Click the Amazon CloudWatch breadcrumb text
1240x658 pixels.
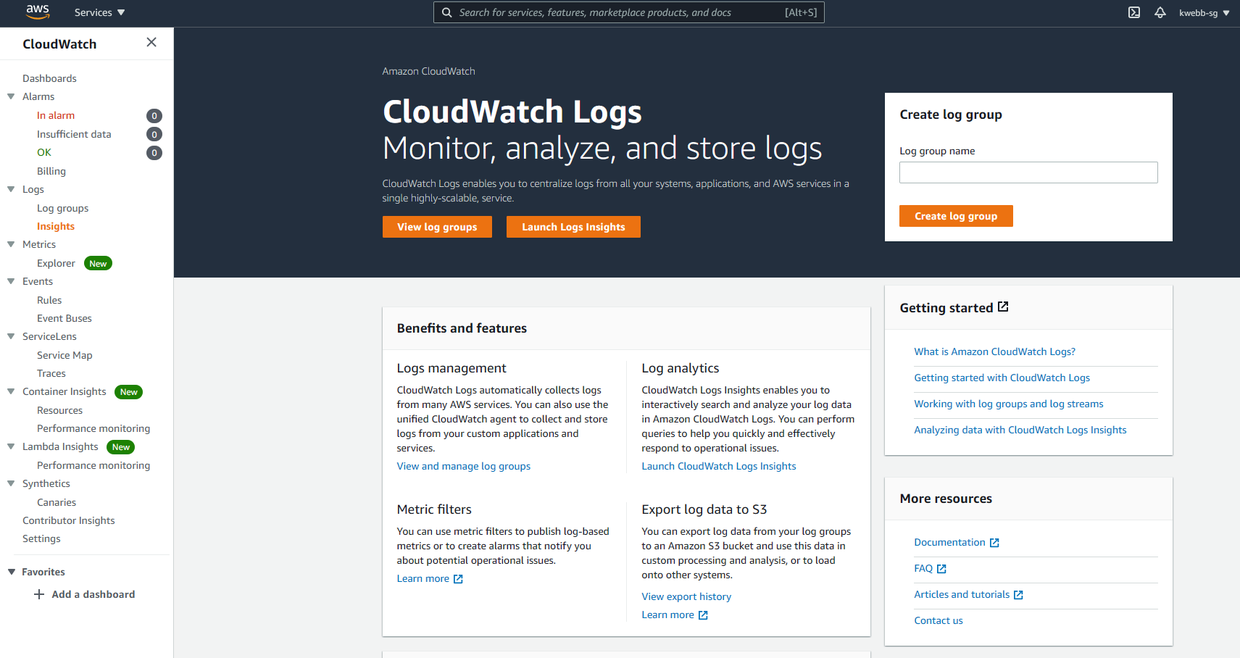[428, 71]
